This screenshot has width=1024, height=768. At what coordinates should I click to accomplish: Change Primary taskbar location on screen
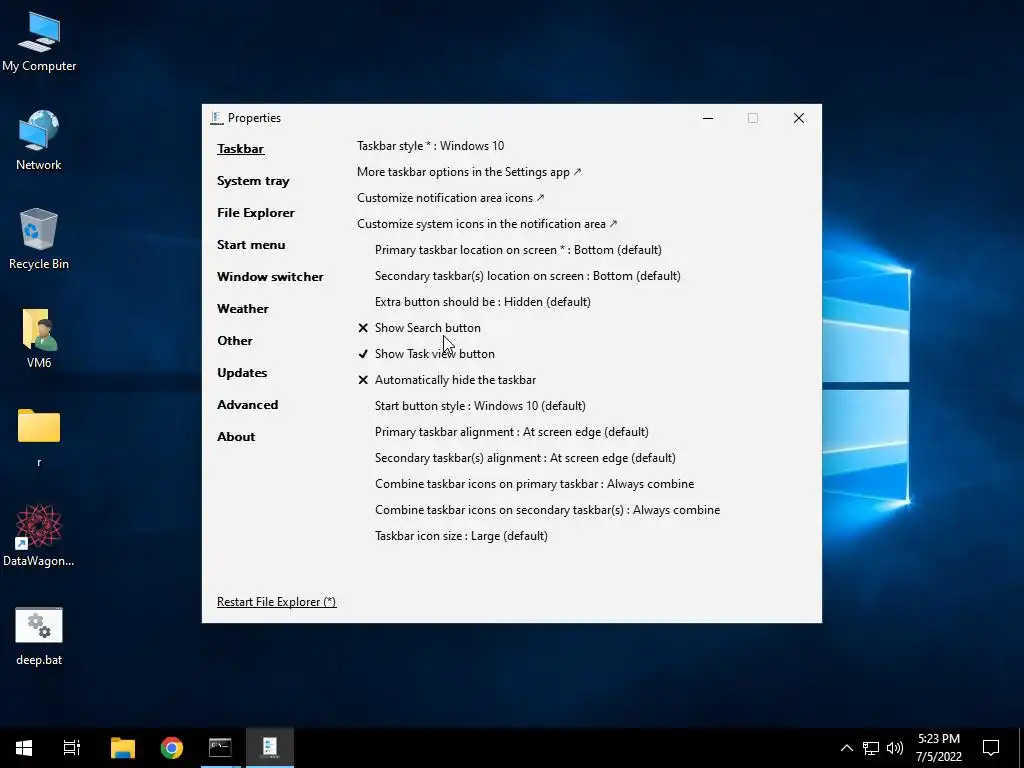(x=518, y=250)
